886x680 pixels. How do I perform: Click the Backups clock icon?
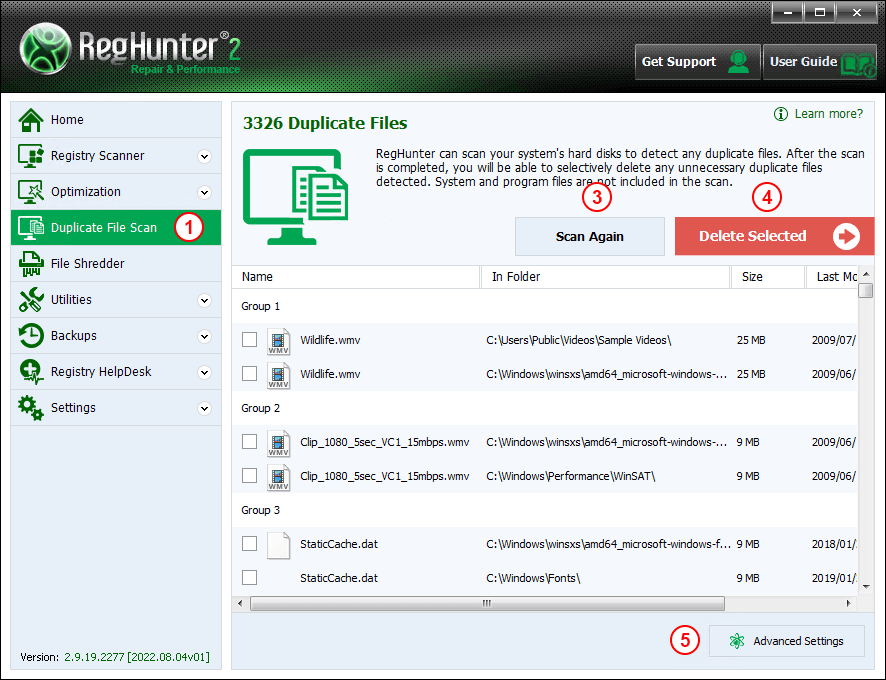click(x=31, y=336)
